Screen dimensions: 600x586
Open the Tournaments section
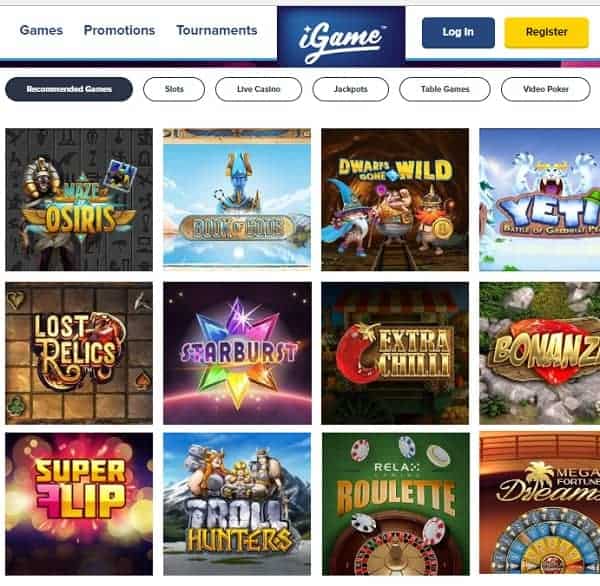coord(217,30)
